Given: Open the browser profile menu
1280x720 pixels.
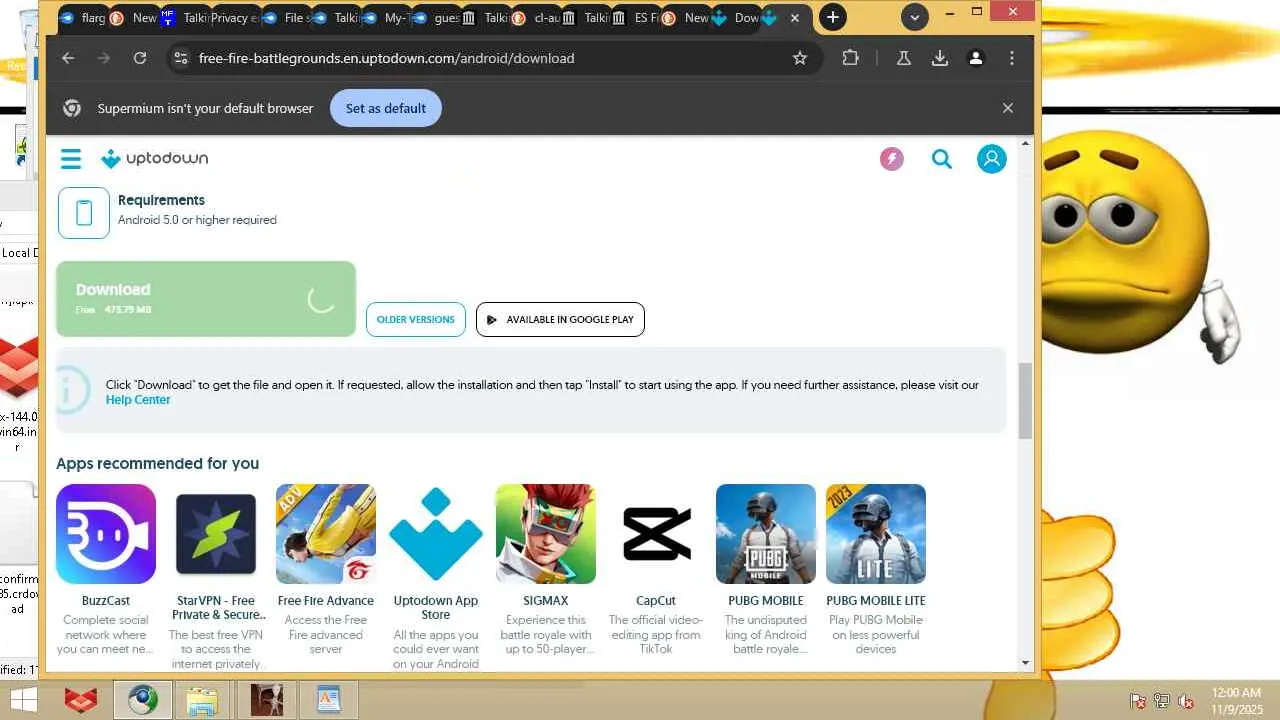Looking at the screenshot, I should pyautogui.click(x=976, y=58).
